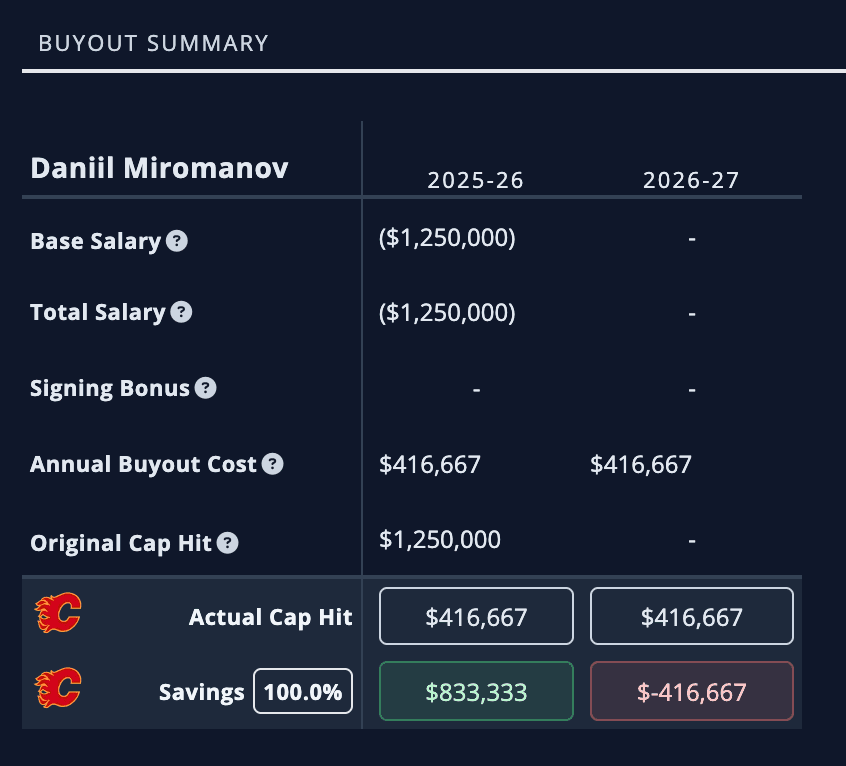846x766 pixels.
Task: Click the Total Salary help icon
Action: click(181, 312)
